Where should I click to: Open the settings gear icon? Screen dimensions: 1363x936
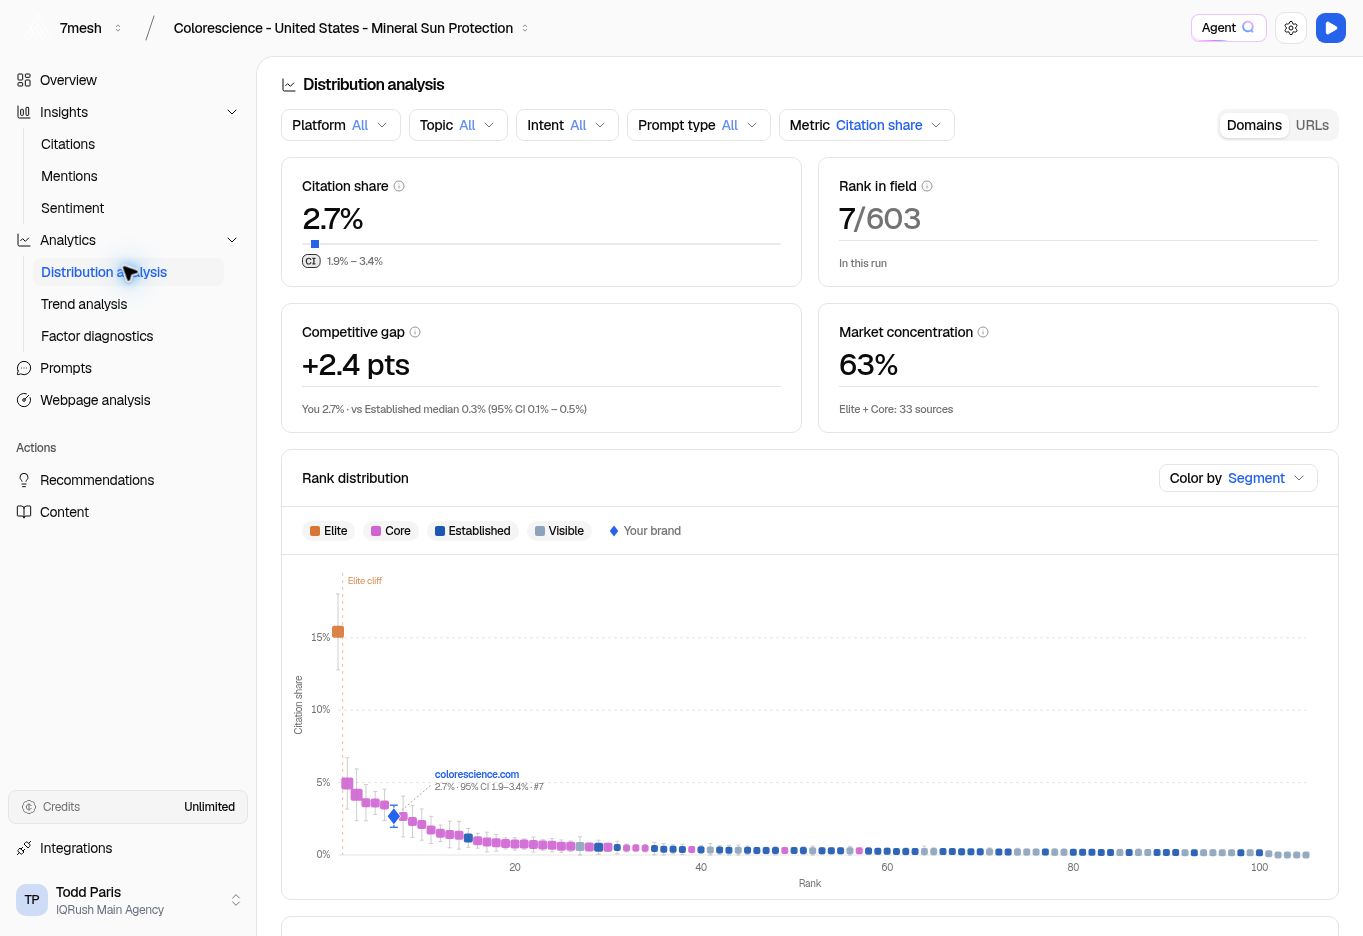pyautogui.click(x=1291, y=28)
